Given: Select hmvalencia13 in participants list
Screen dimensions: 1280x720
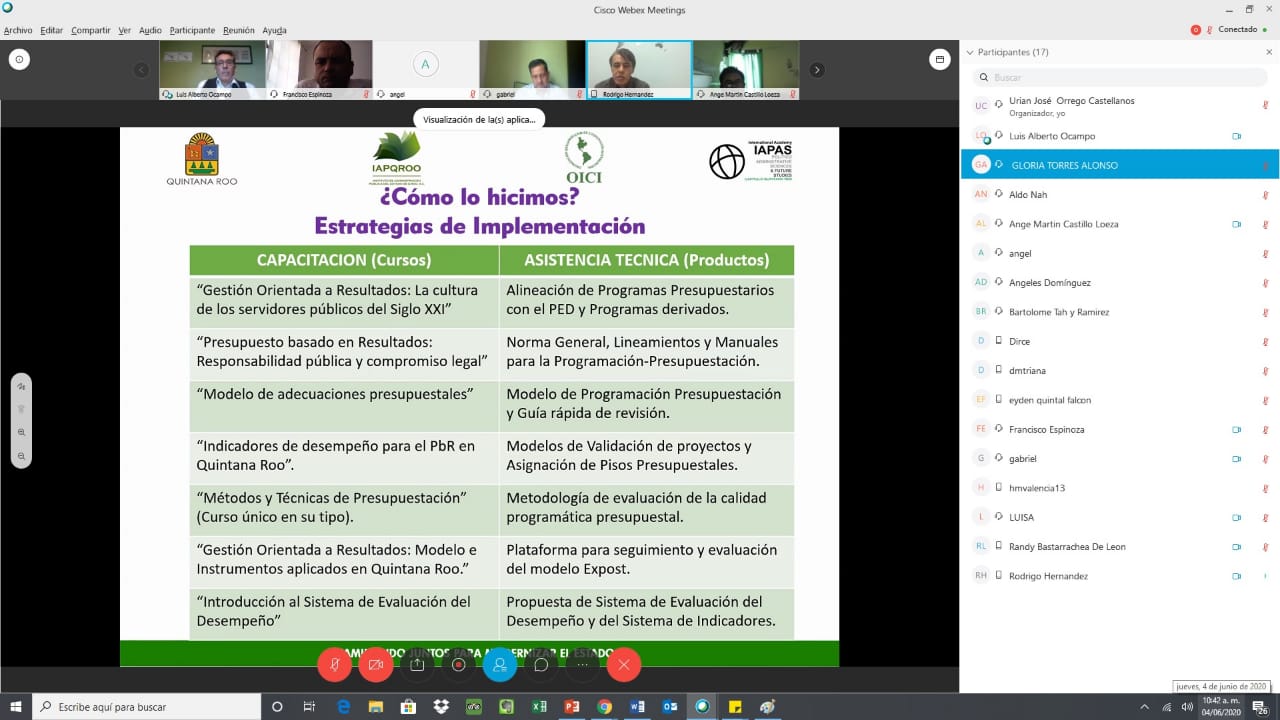Looking at the screenshot, I should click(1120, 488).
